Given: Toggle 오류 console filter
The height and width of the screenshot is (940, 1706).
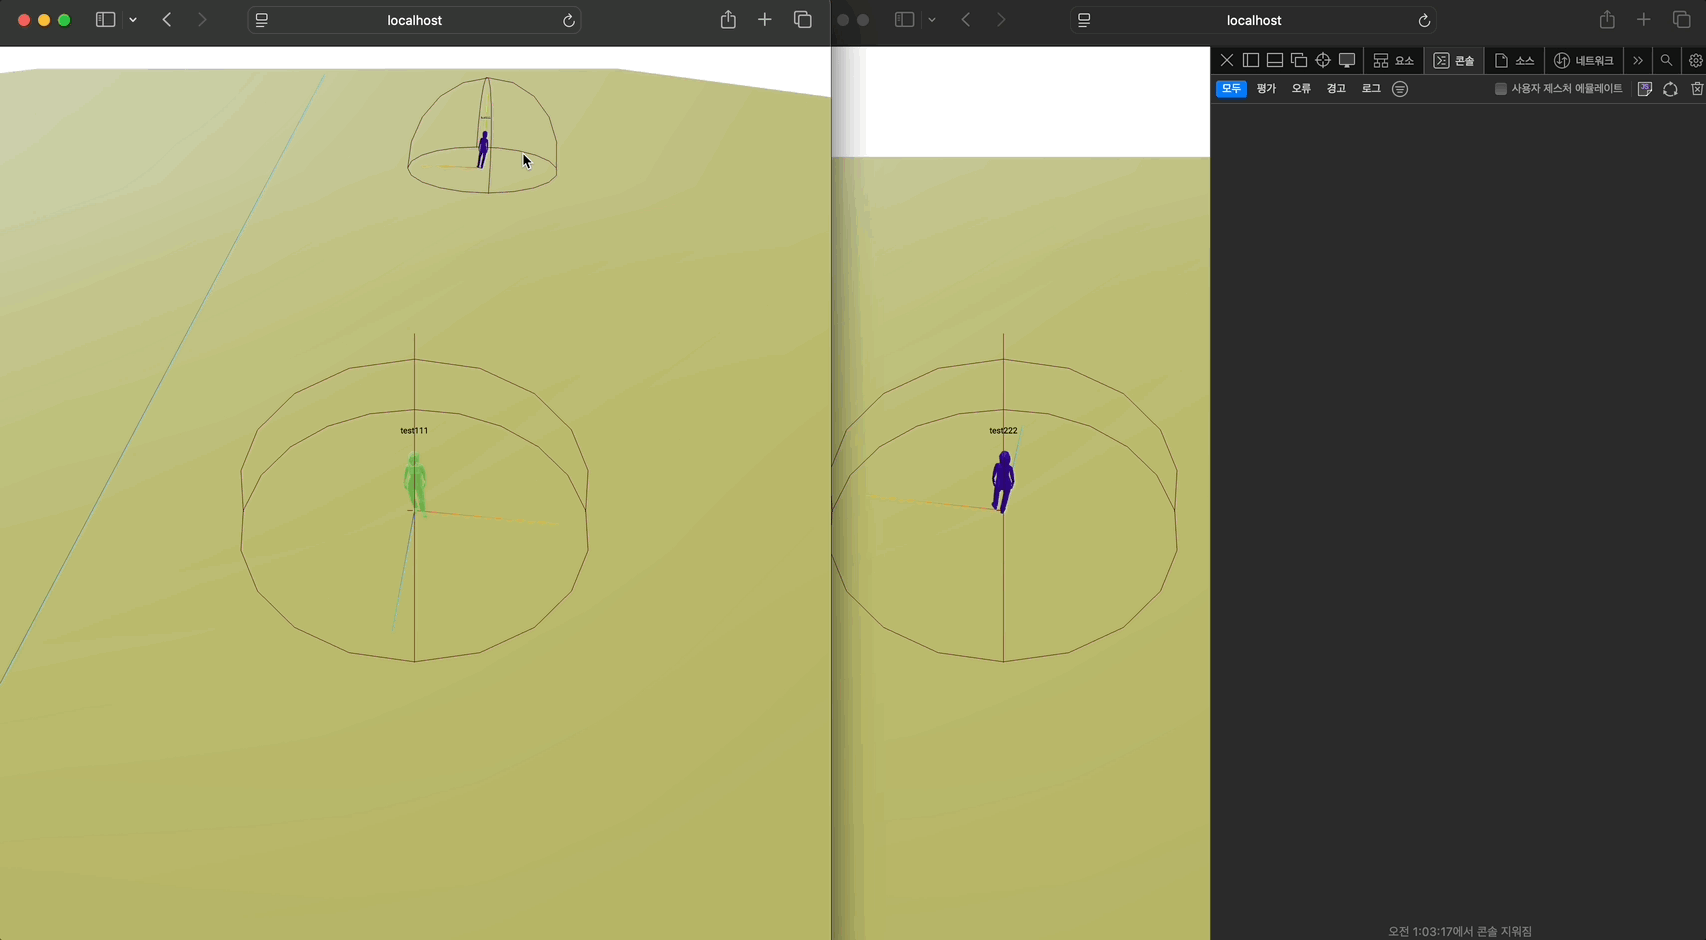Looking at the screenshot, I should click(1301, 89).
